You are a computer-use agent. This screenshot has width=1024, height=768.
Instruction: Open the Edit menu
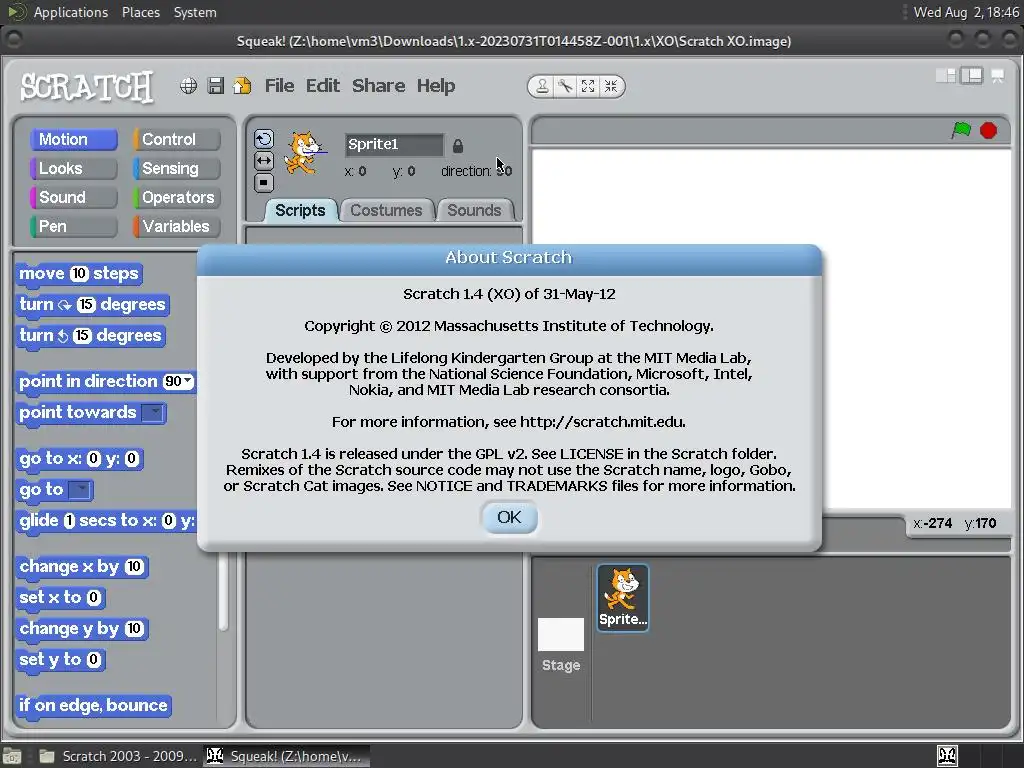323,86
